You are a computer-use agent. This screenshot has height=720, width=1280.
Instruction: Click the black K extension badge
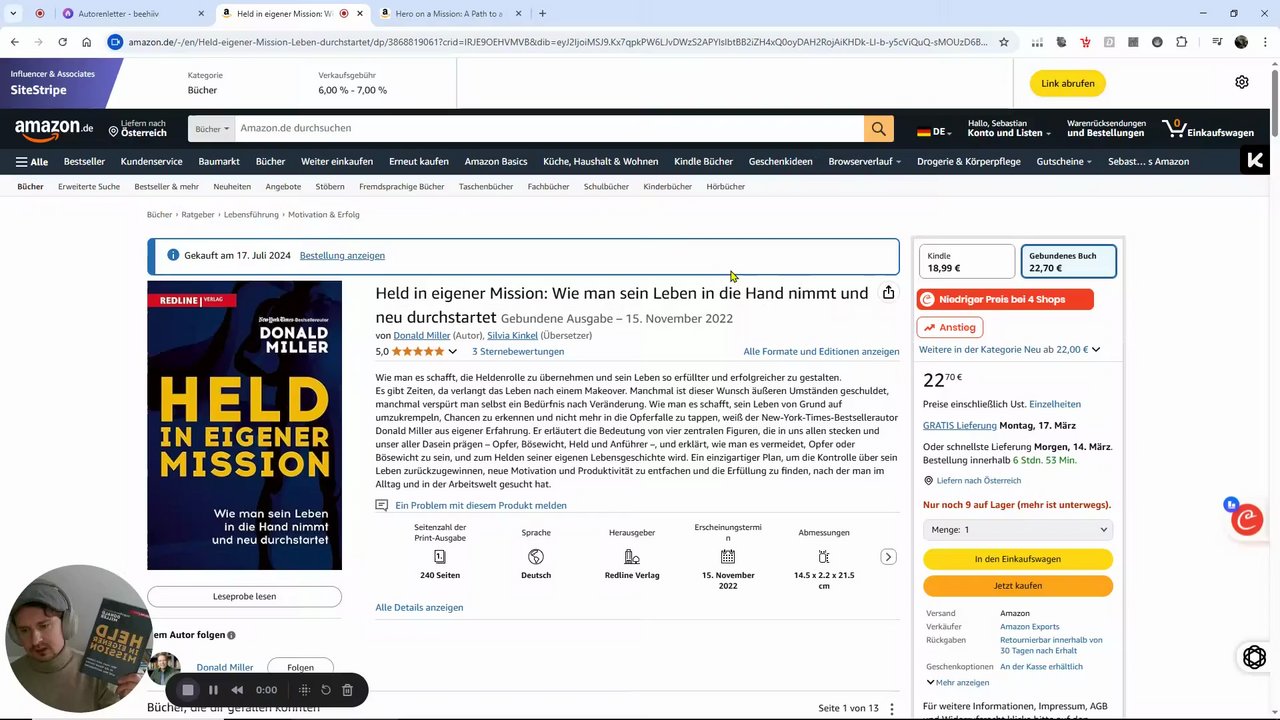point(1255,160)
